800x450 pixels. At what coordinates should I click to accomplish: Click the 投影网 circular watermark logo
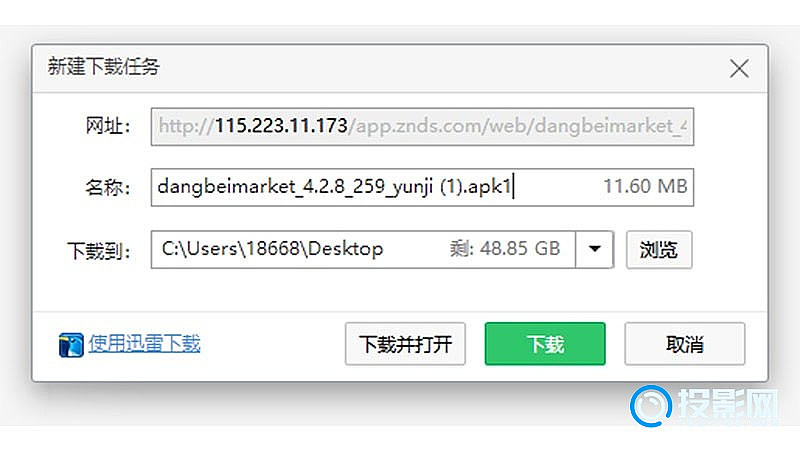point(651,406)
